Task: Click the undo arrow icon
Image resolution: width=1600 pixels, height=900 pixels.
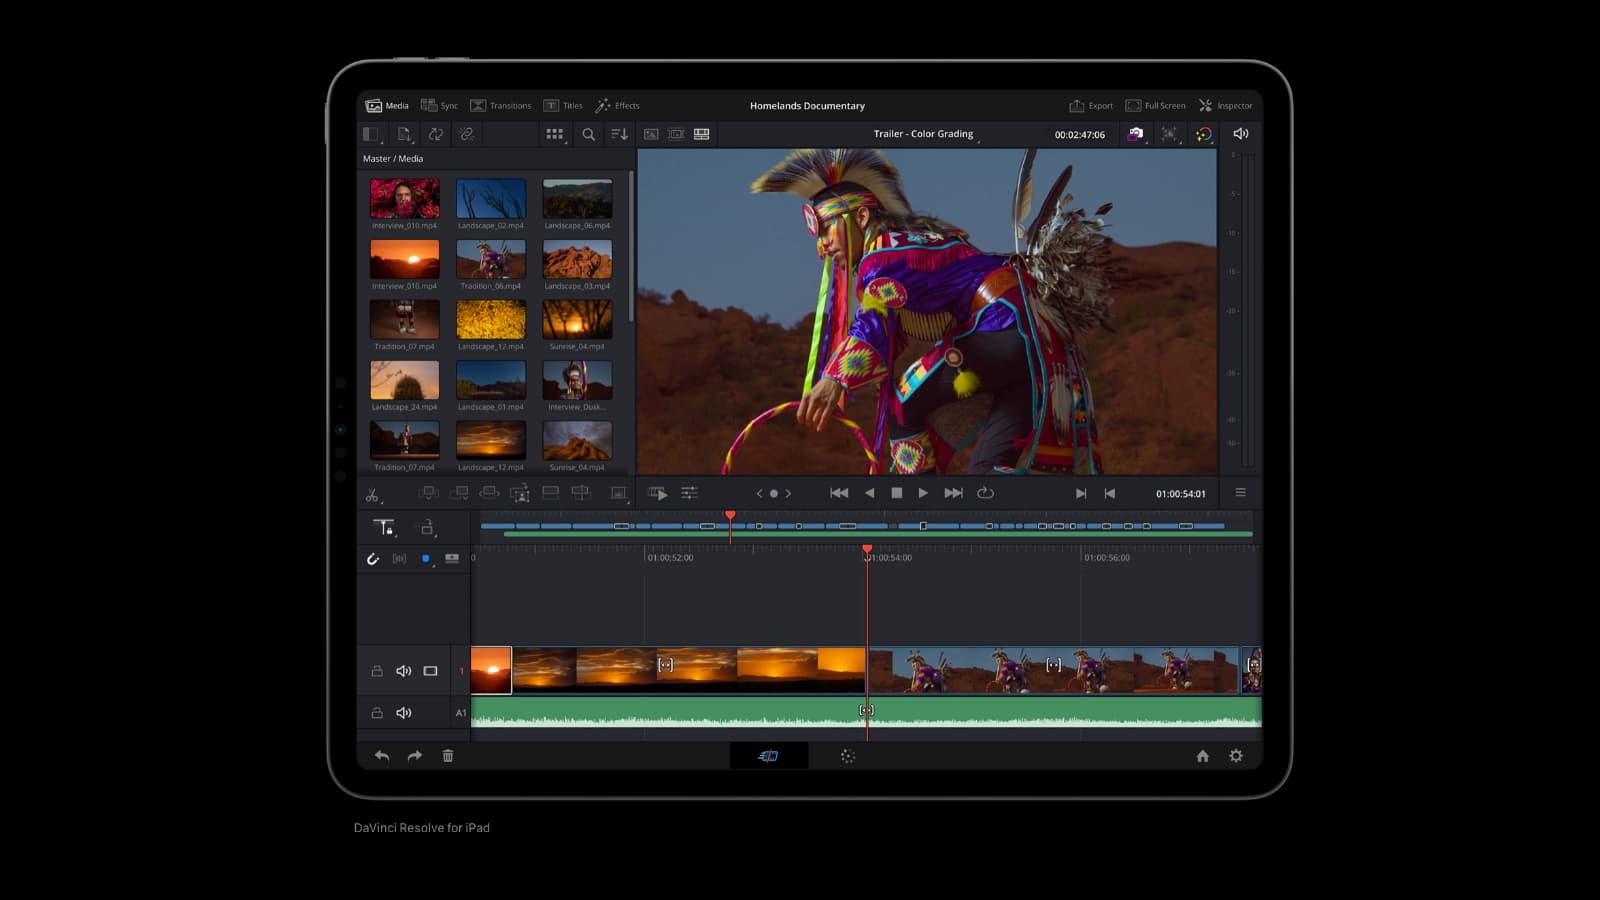Action: [x=382, y=756]
